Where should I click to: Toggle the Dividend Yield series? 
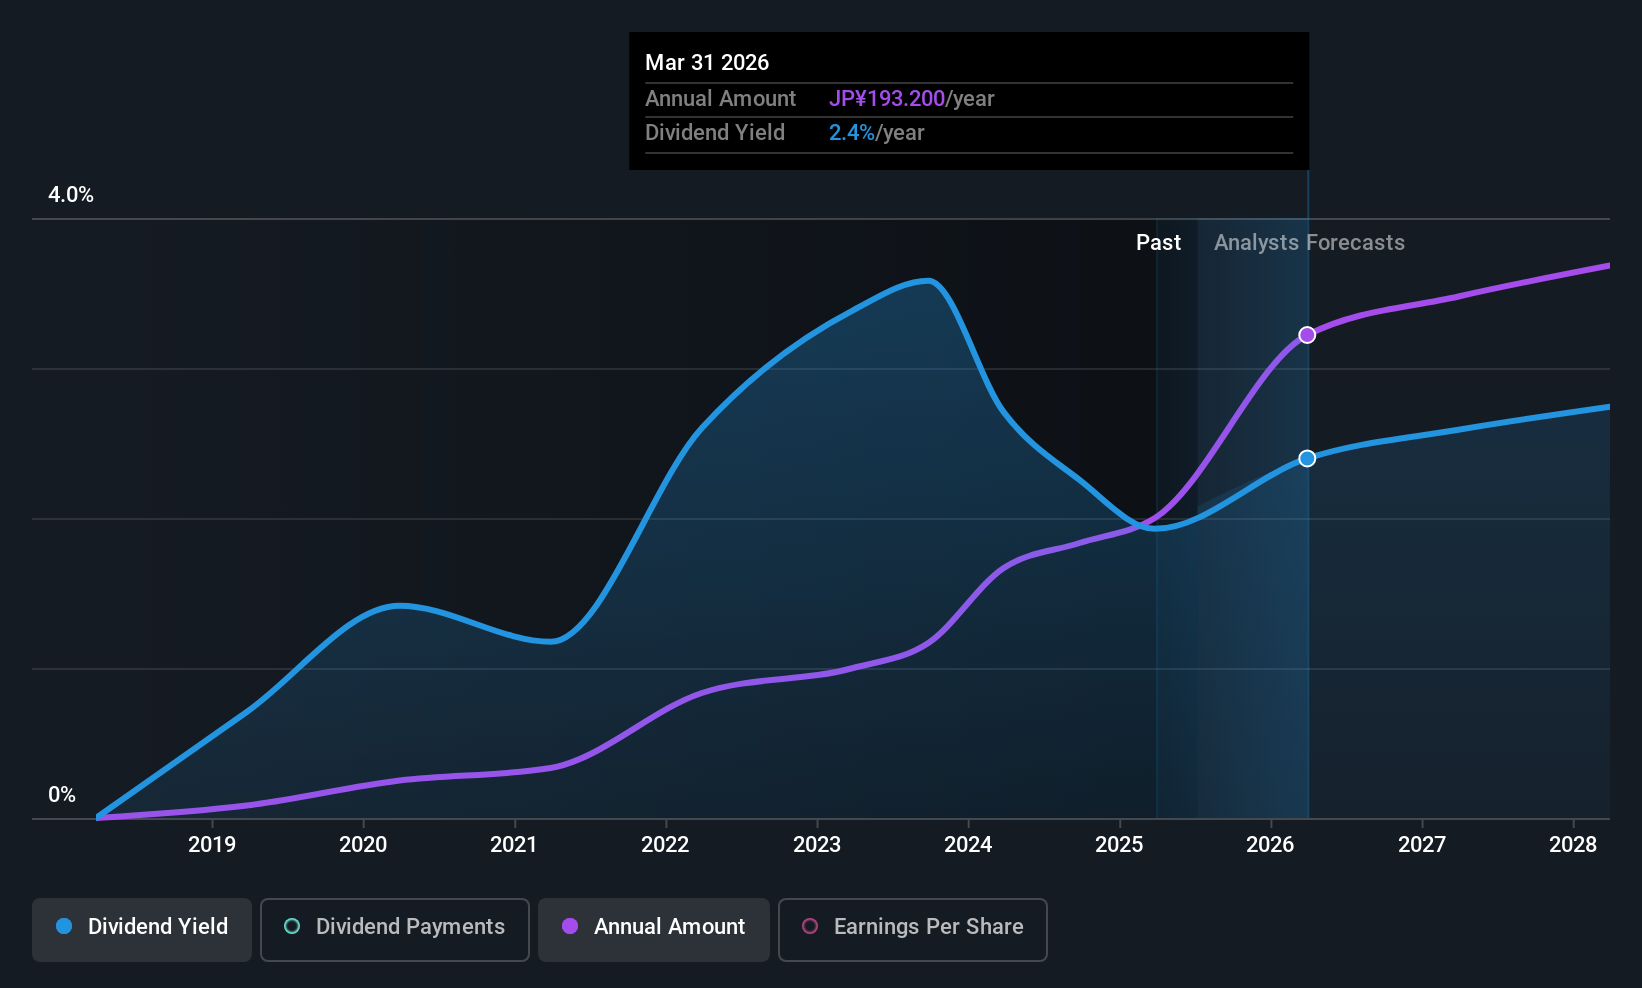(142, 930)
